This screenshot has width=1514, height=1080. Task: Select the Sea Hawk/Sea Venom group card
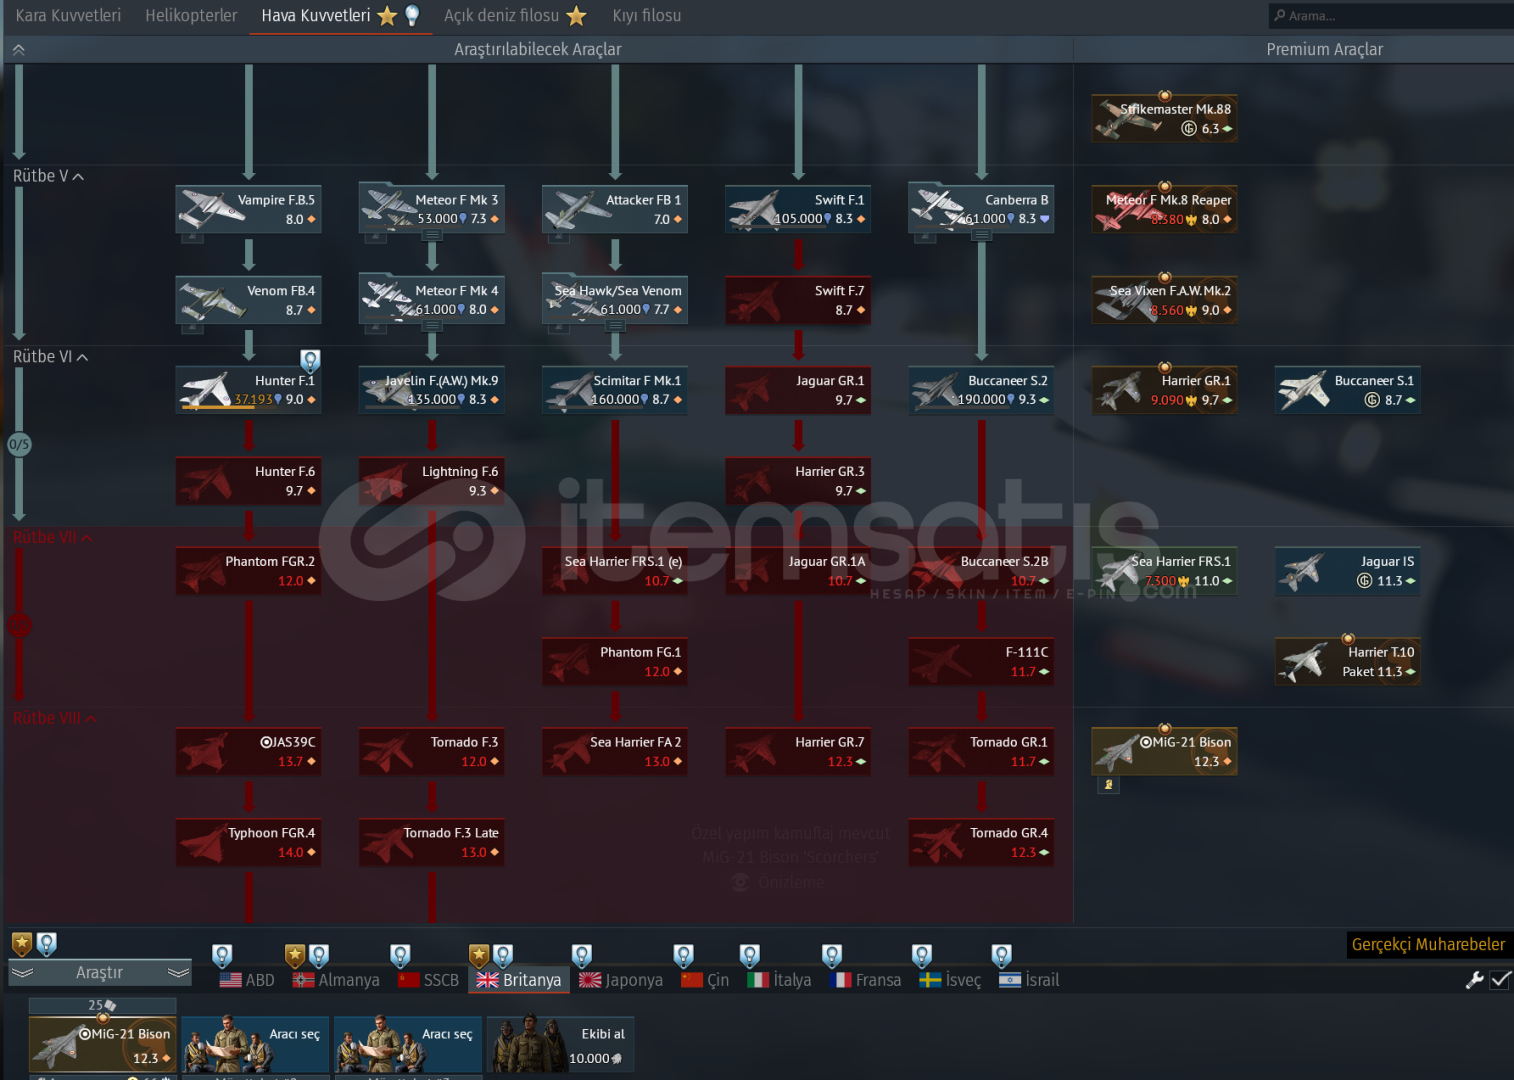click(x=614, y=300)
